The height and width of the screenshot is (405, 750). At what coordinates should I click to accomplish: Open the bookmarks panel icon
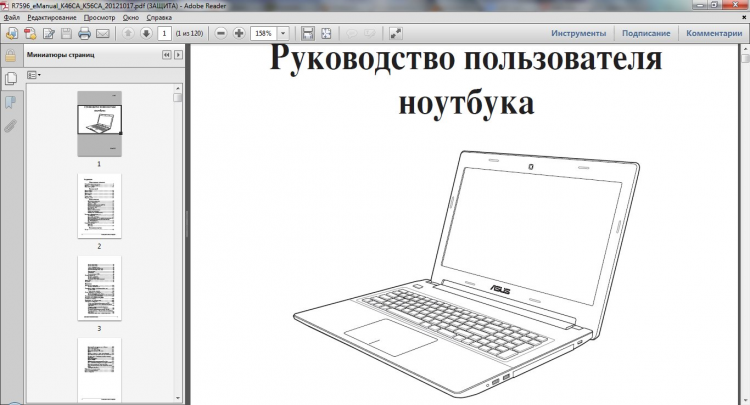click(x=11, y=102)
